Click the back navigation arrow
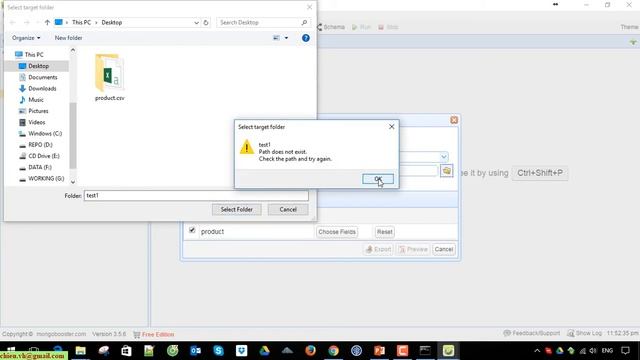Image resolution: width=640 pixels, height=360 pixels. (13, 22)
